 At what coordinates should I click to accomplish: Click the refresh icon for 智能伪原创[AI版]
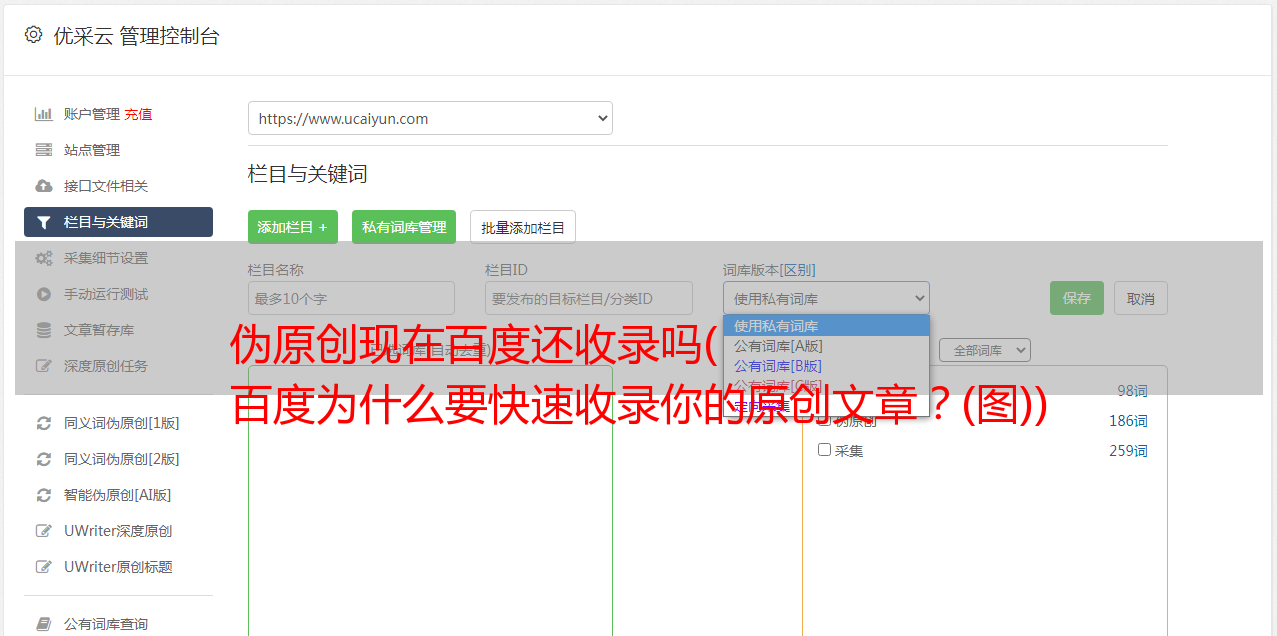coord(44,495)
